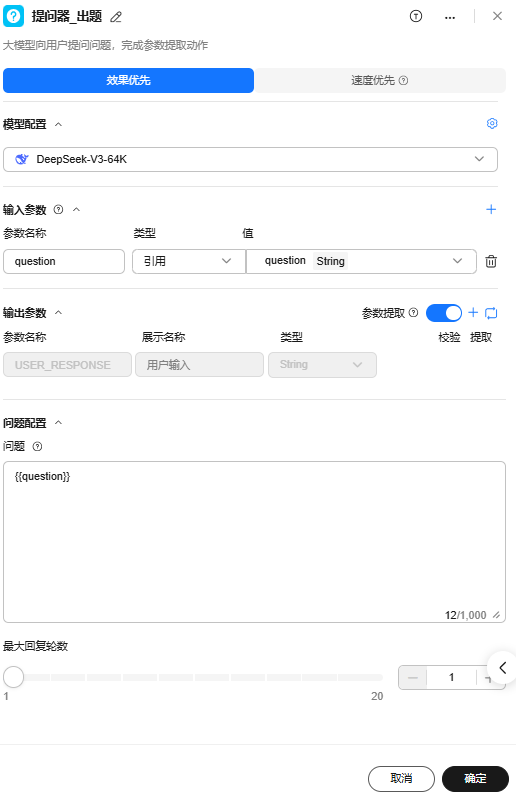The width and height of the screenshot is (516, 799).
Task: Click the circled T icon in header
Action: coord(416,16)
